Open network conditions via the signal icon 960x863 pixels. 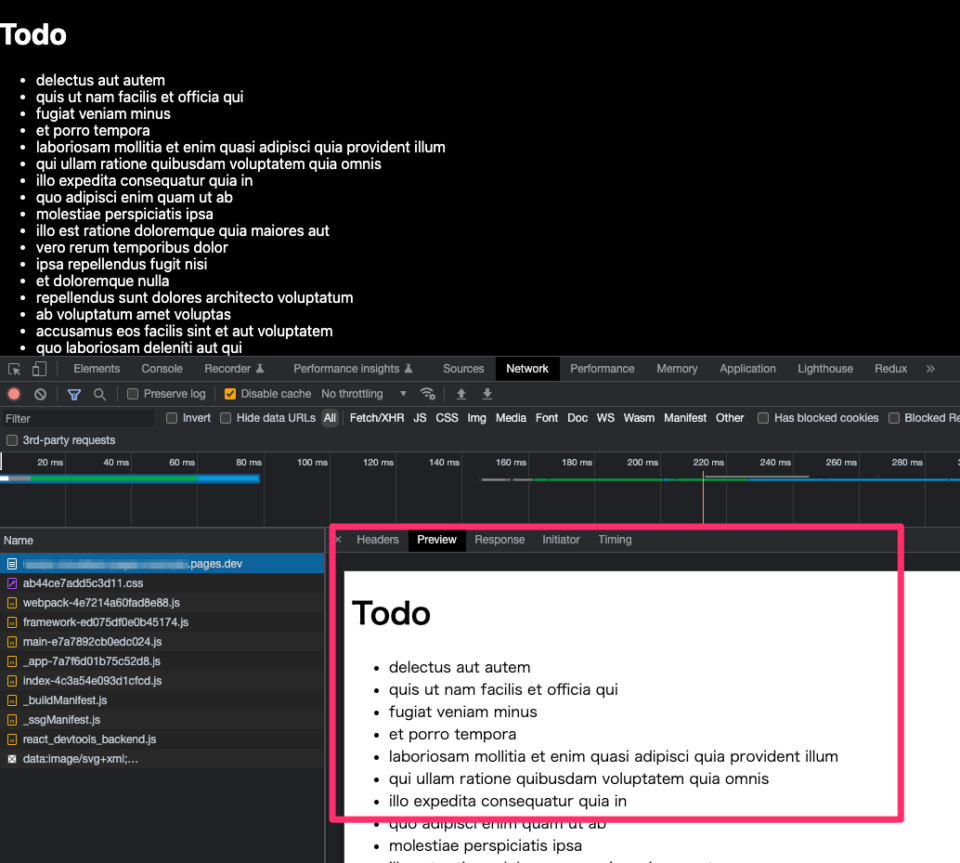point(428,393)
